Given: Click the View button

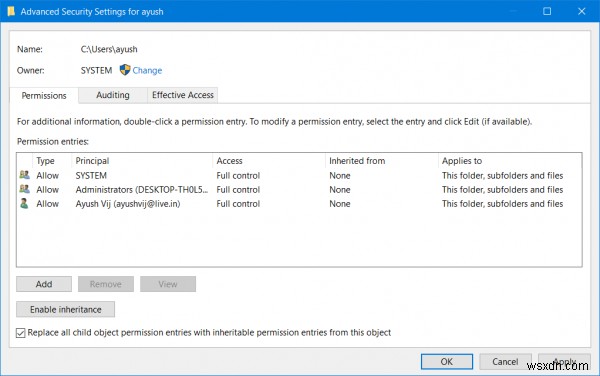Looking at the screenshot, I should point(168,284).
